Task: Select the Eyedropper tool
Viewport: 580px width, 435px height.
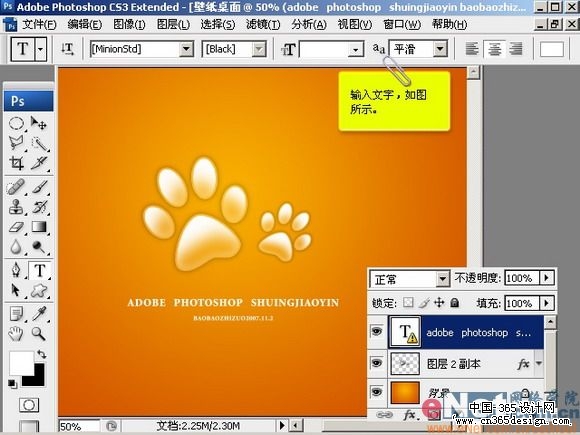Action: pos(39,314)
